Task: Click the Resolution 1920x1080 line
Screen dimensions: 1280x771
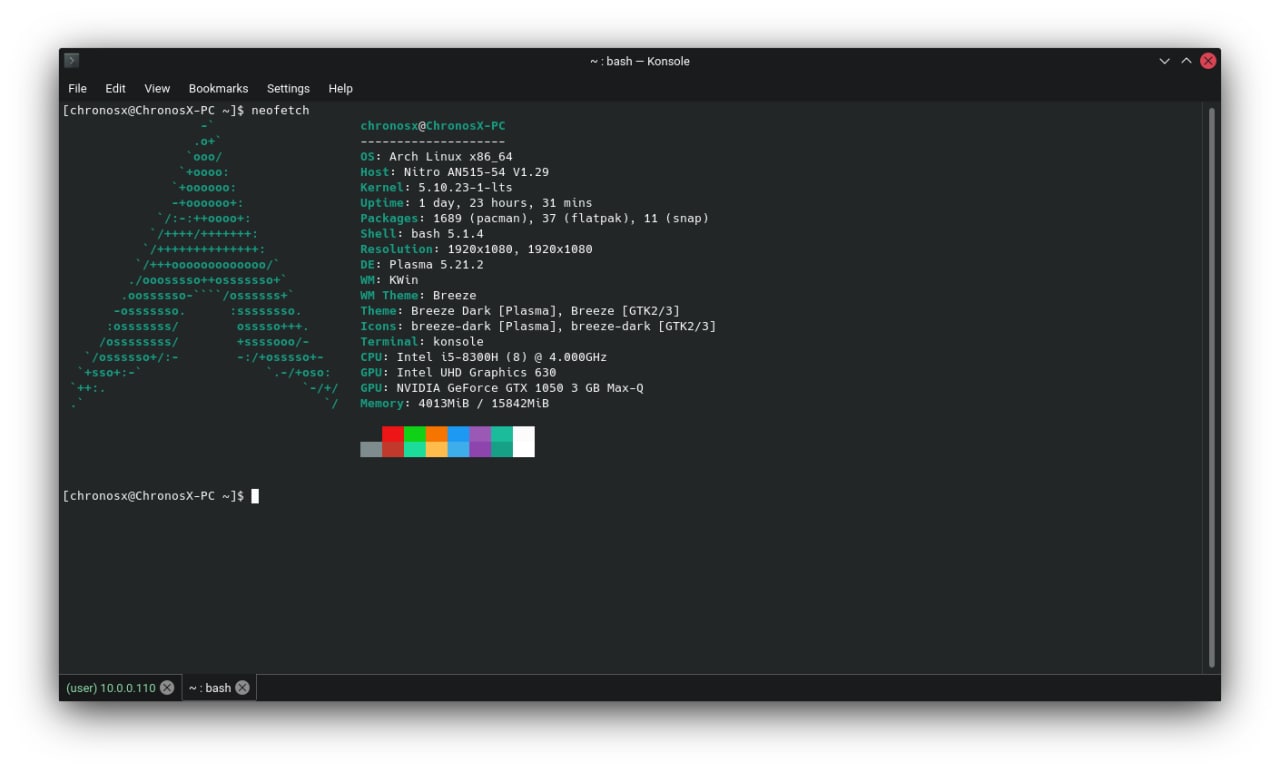Action: 476,249
